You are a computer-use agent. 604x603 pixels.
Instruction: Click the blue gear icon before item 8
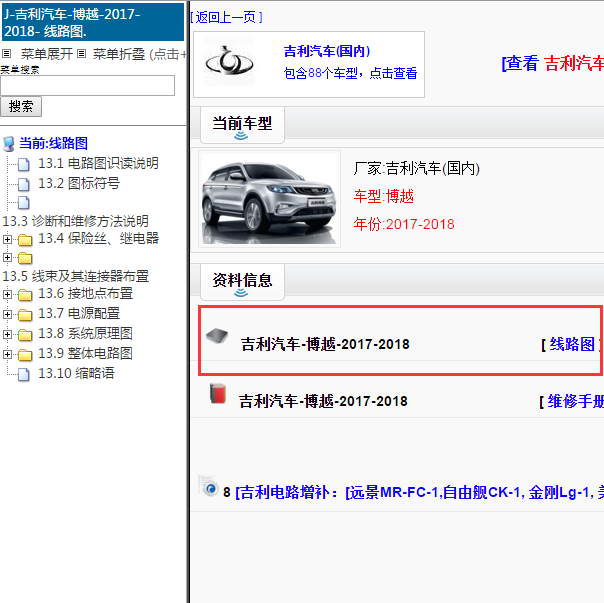pos(209,487)
